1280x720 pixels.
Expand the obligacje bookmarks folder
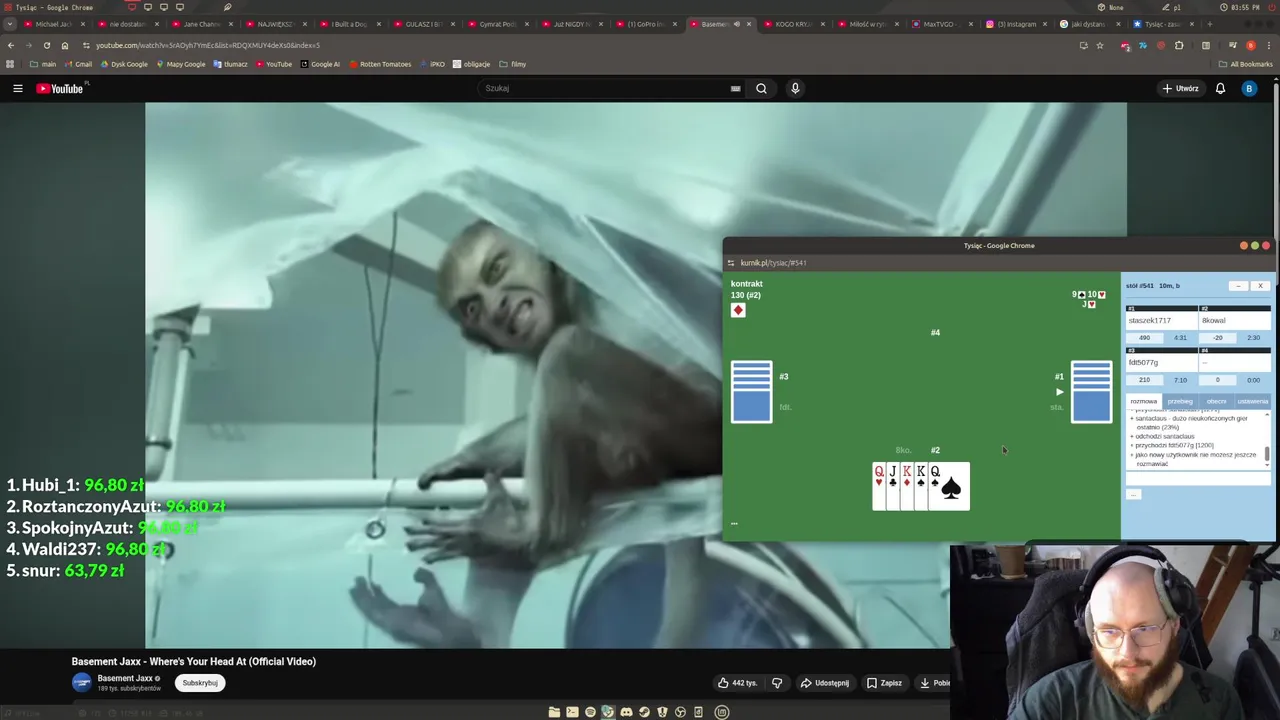(471, 64)
